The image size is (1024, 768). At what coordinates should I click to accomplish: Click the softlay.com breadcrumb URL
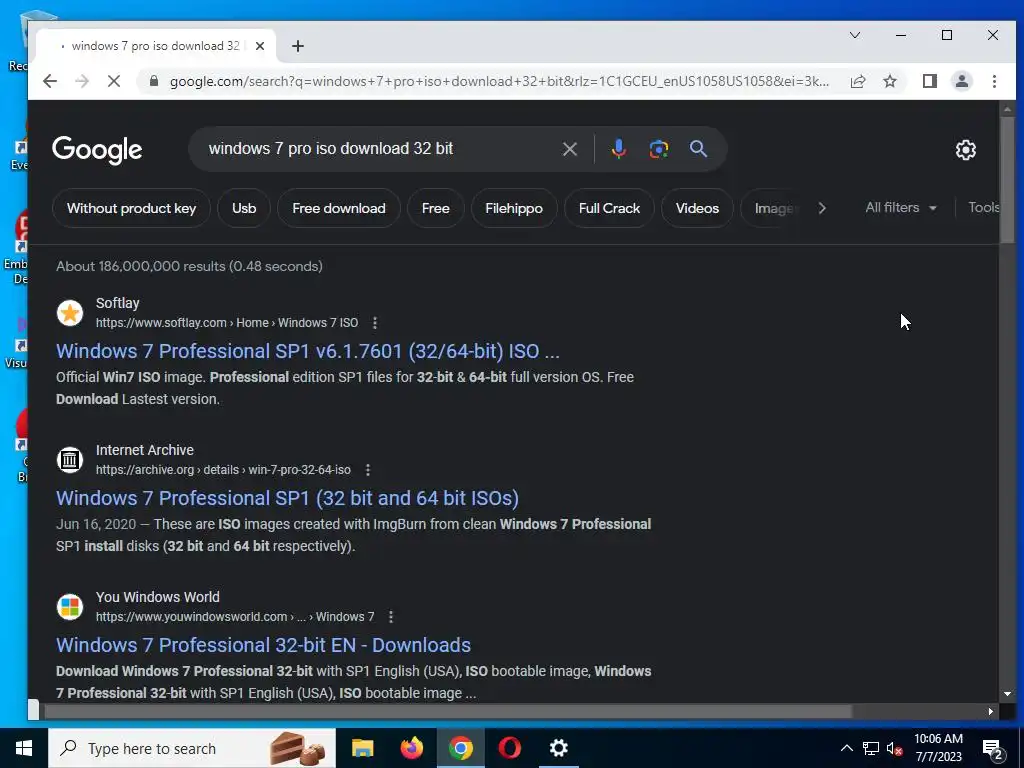click(x=227, y=323)
